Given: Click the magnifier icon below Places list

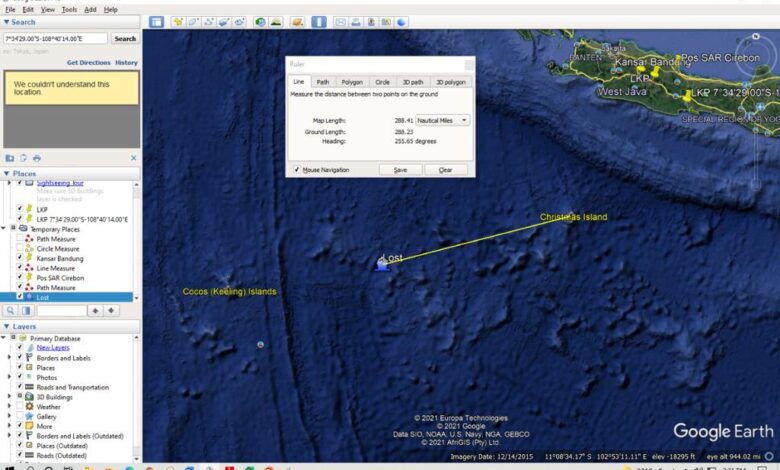Looking at the screenshot, I should [10, 311].
